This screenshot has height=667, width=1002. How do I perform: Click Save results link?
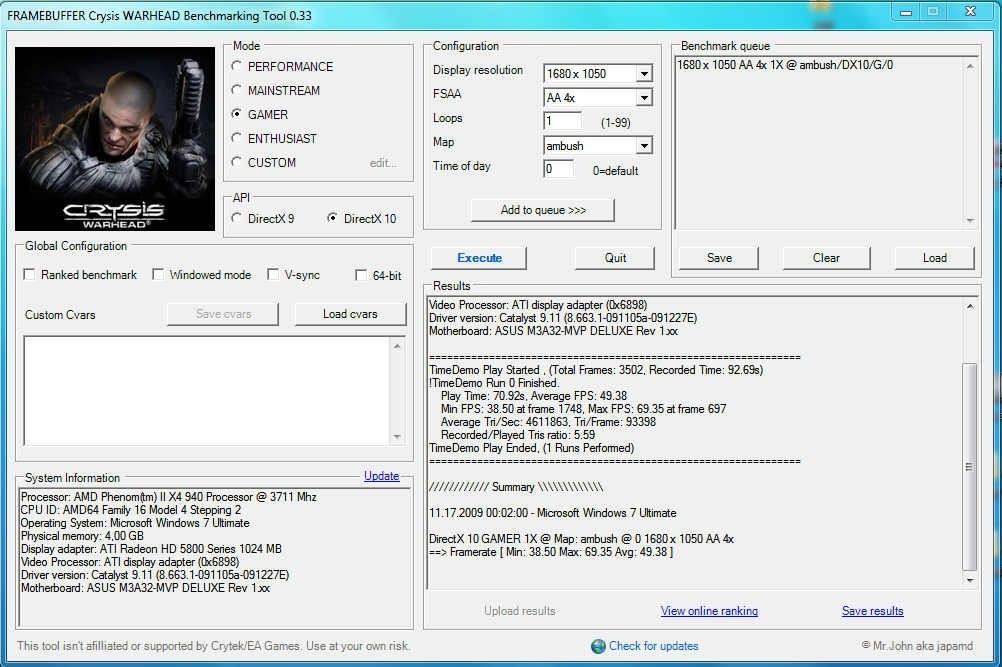pos(872,611)
